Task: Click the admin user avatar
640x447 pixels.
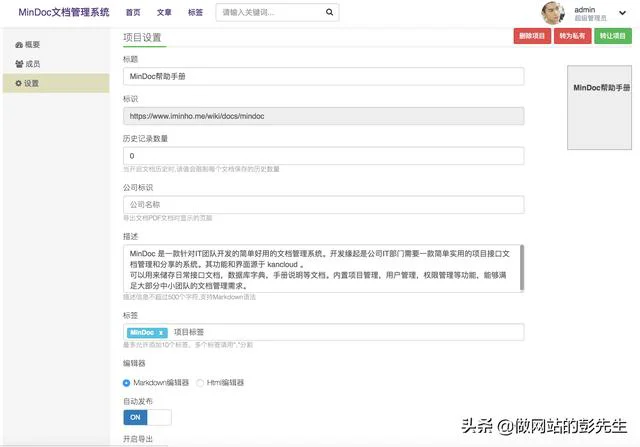Action: [553, 13]
